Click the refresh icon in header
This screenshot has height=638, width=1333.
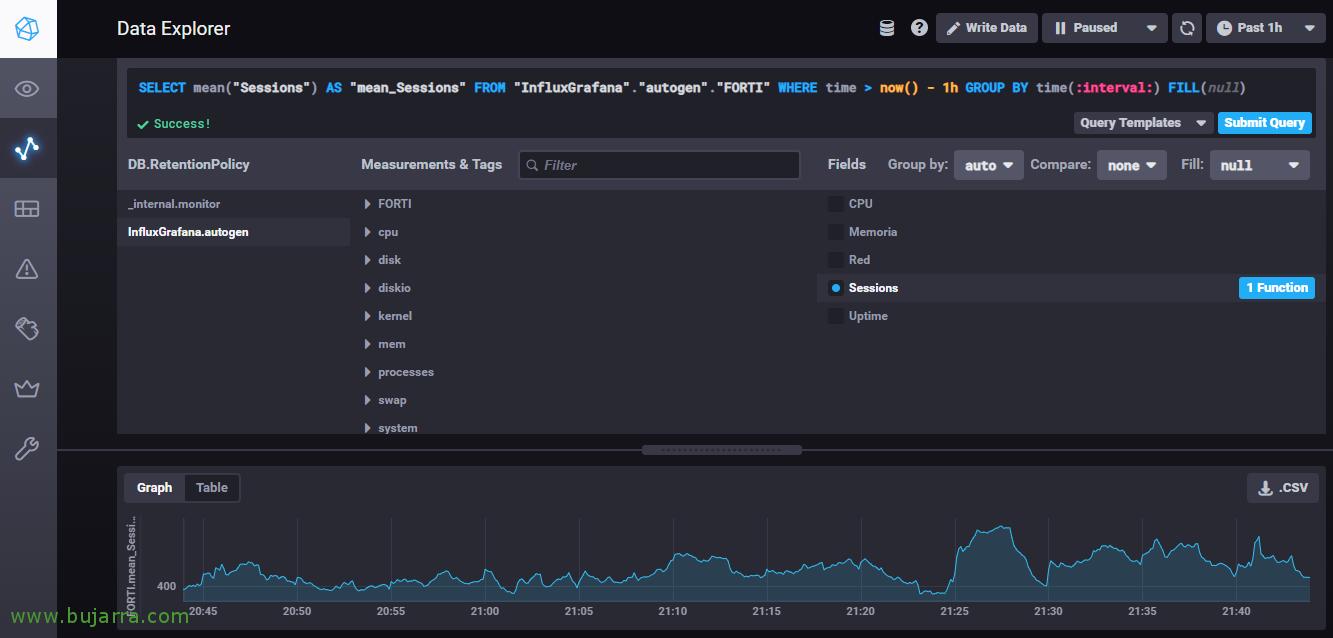coord(1187,28)
